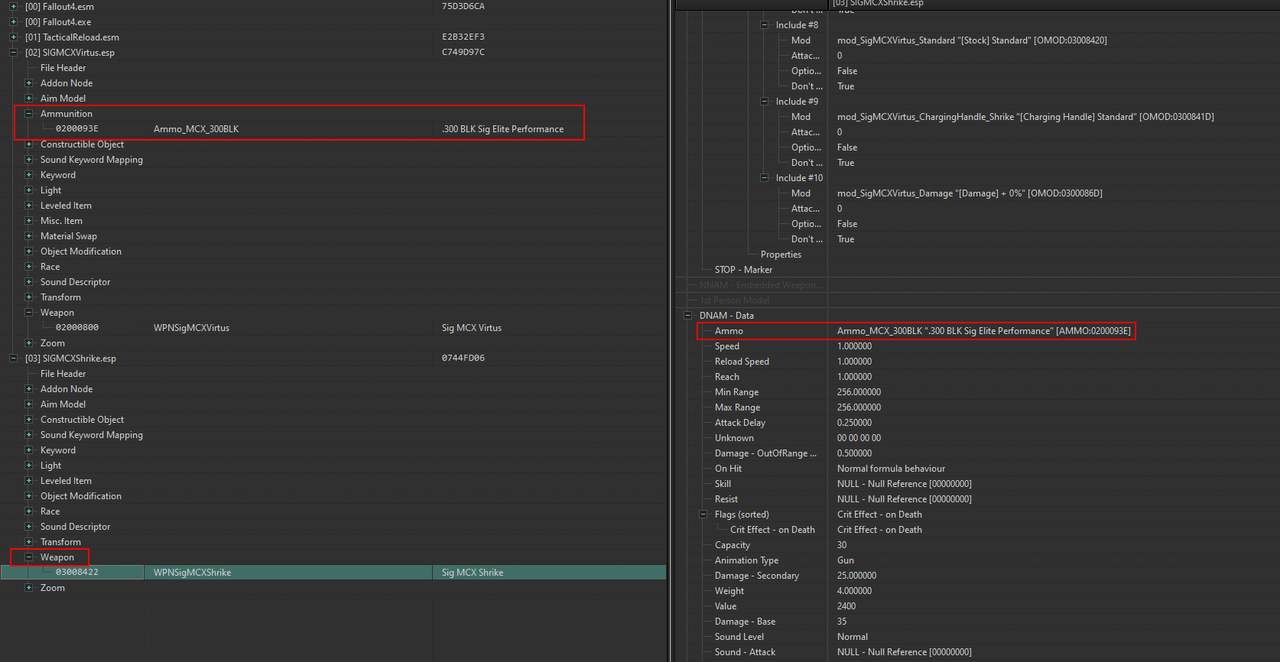The height and width of the screenshot is (662, 1280).
Task: Expand Race group under SIGMCXVirtus.esp
Action: click(x=30, y=267)
